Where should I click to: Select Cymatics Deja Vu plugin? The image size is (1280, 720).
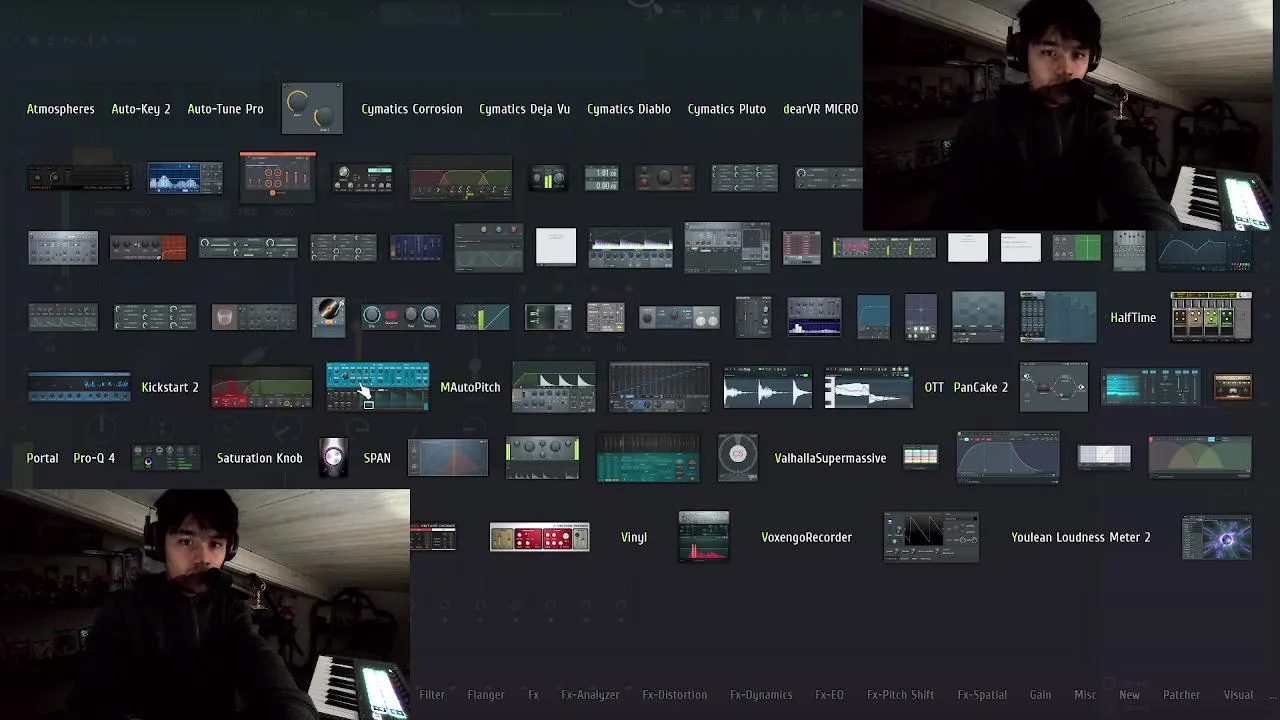(x=524, y=109)
